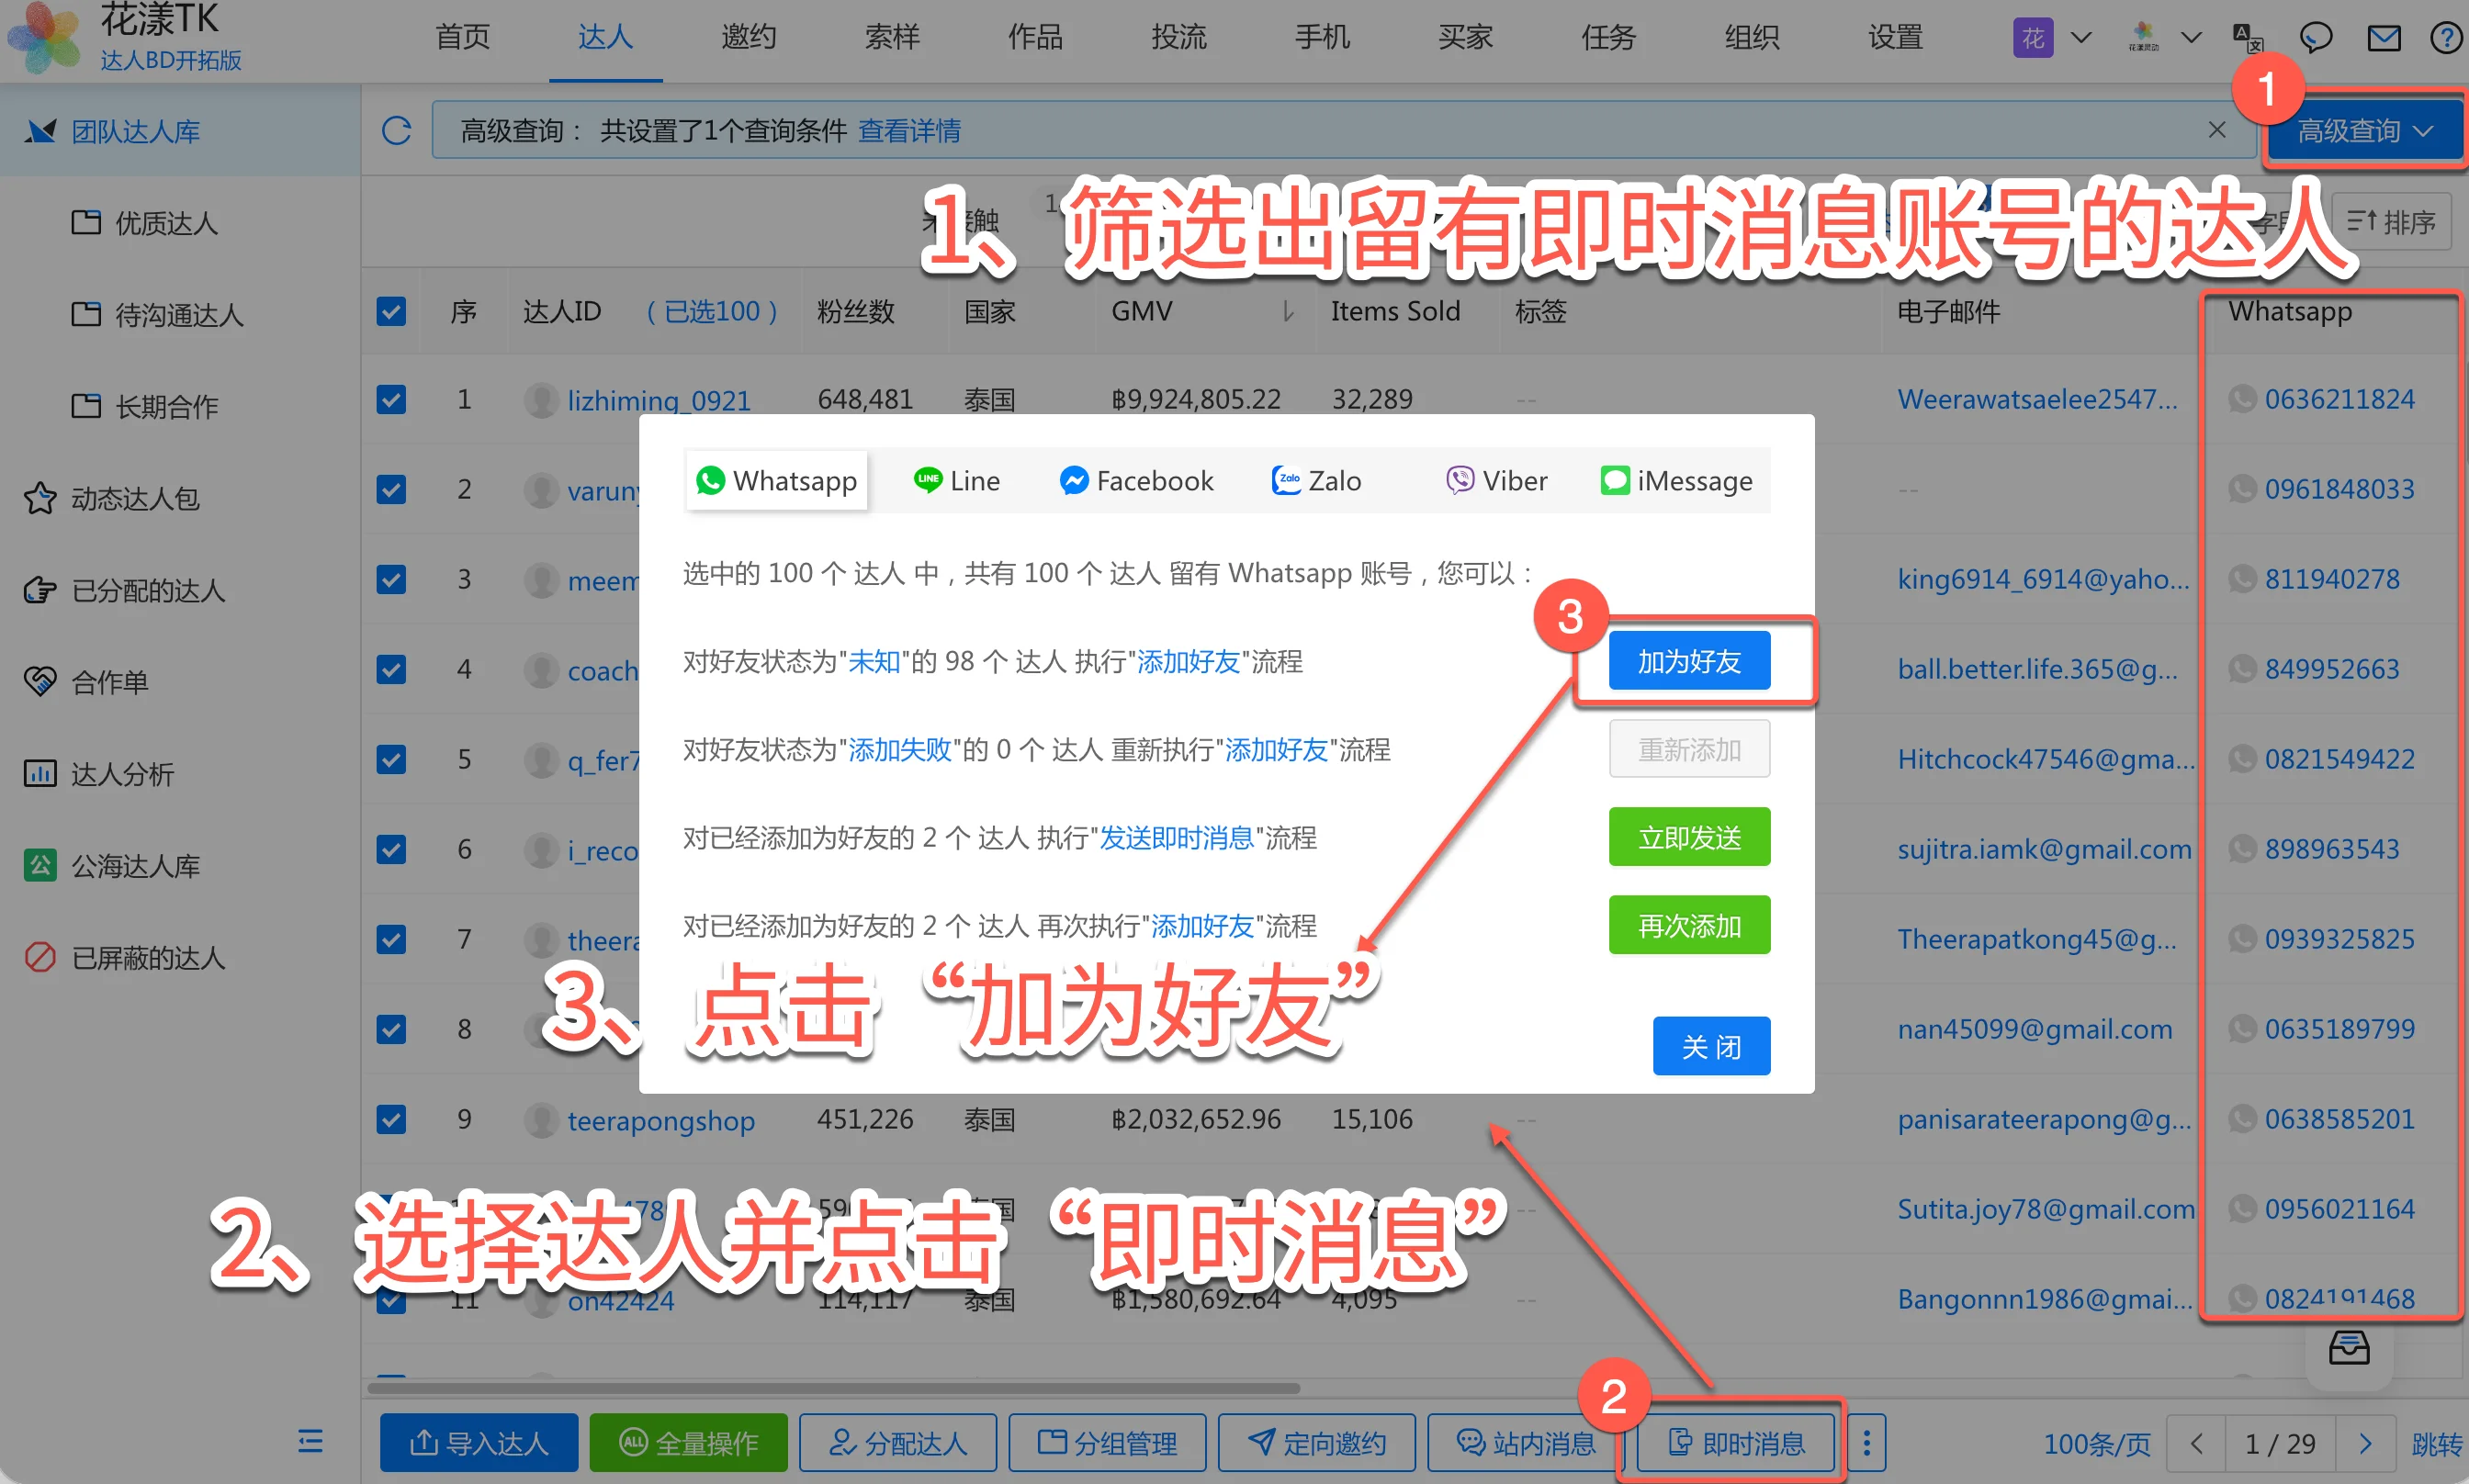Uncheck the checkbox for row 6
2469x1484 pixels.
tap(391, 849)
